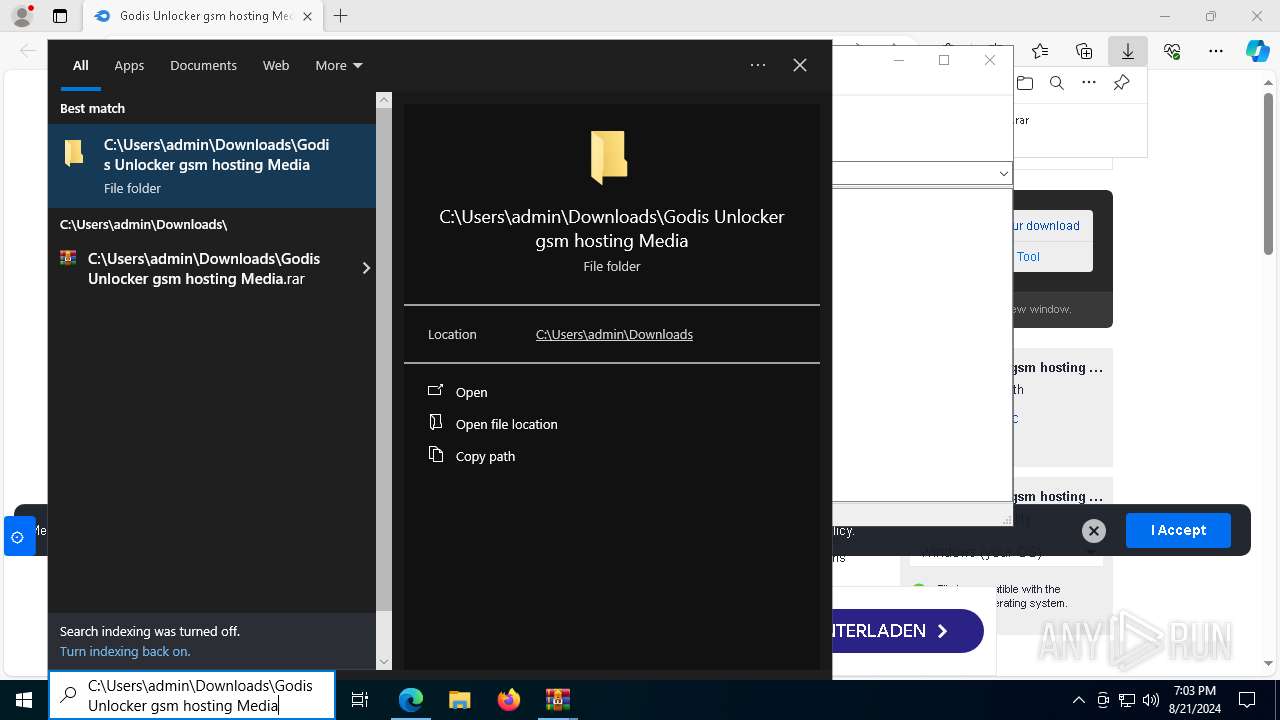Click the search results scroll up arrow
1280x720 pixels.
click(x=384, y=100)
